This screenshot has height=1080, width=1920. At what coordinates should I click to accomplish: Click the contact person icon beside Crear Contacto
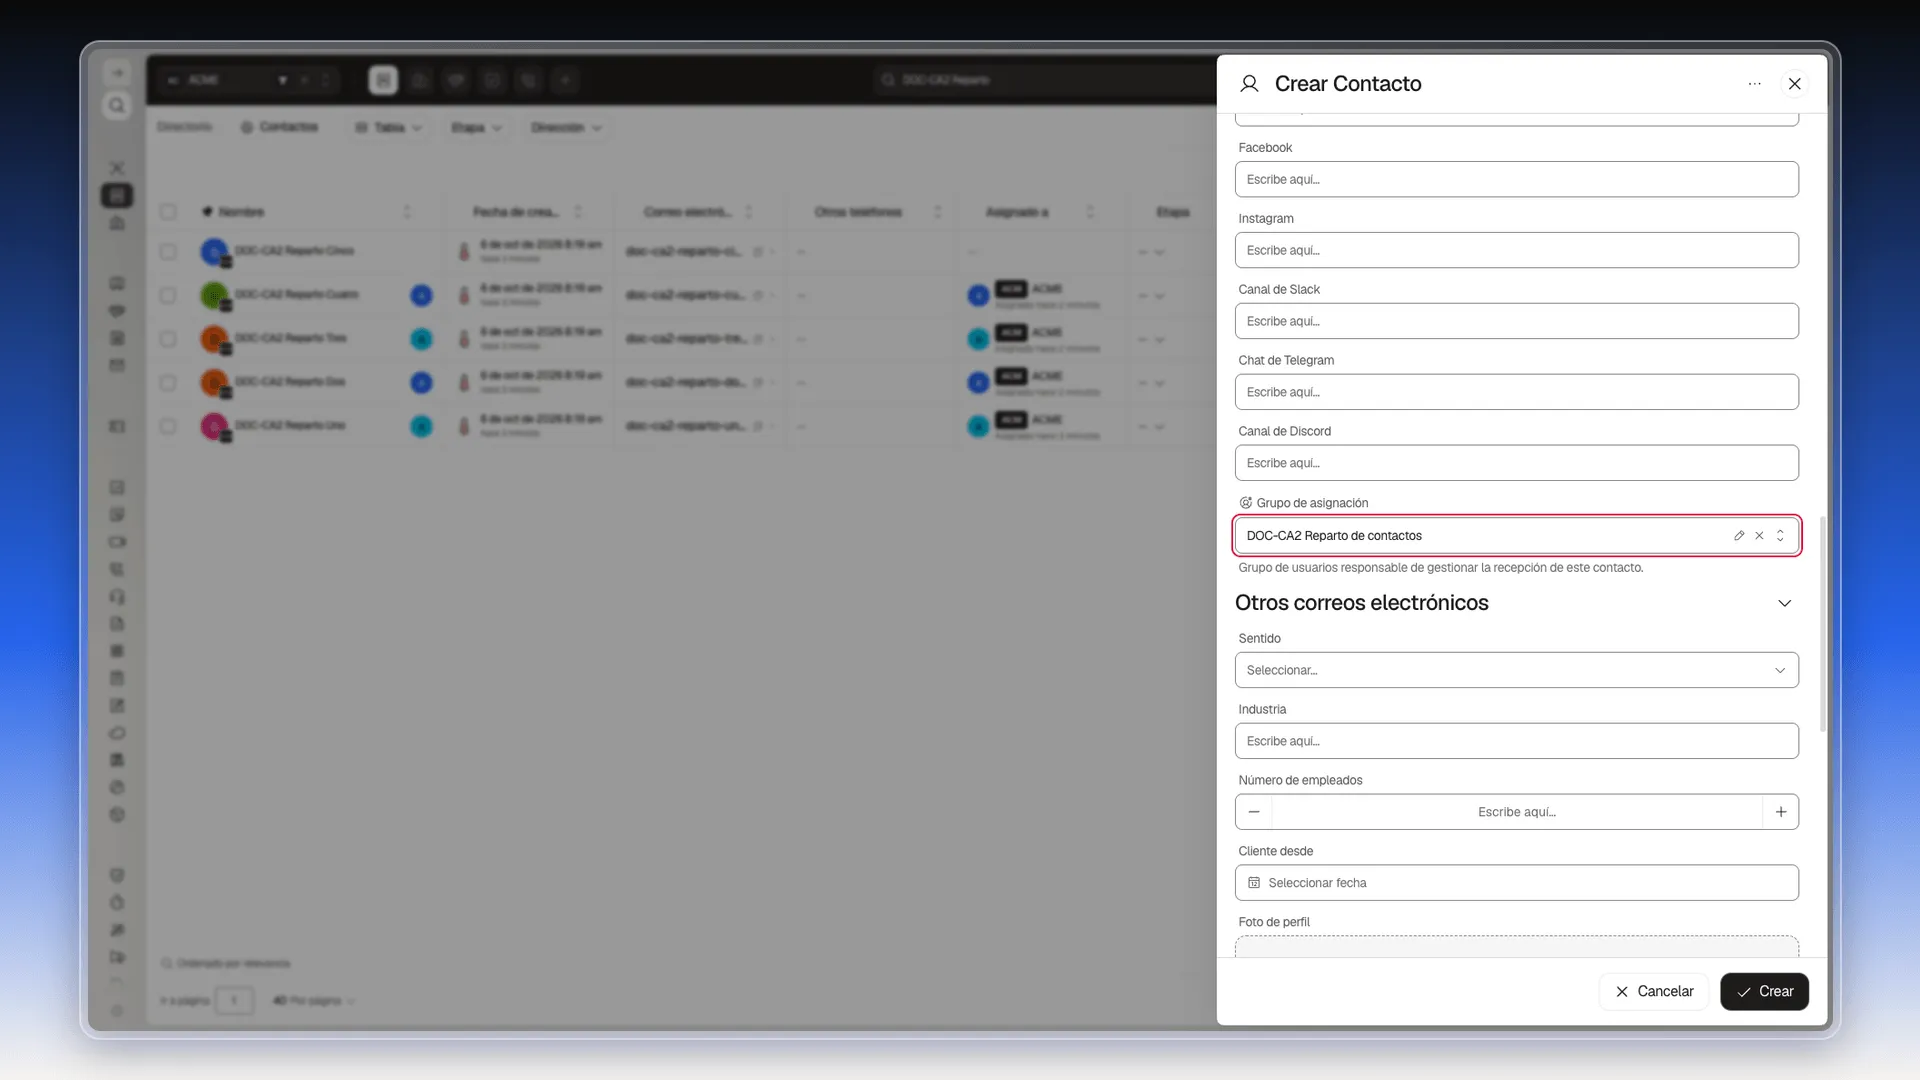pos(1249,84)
